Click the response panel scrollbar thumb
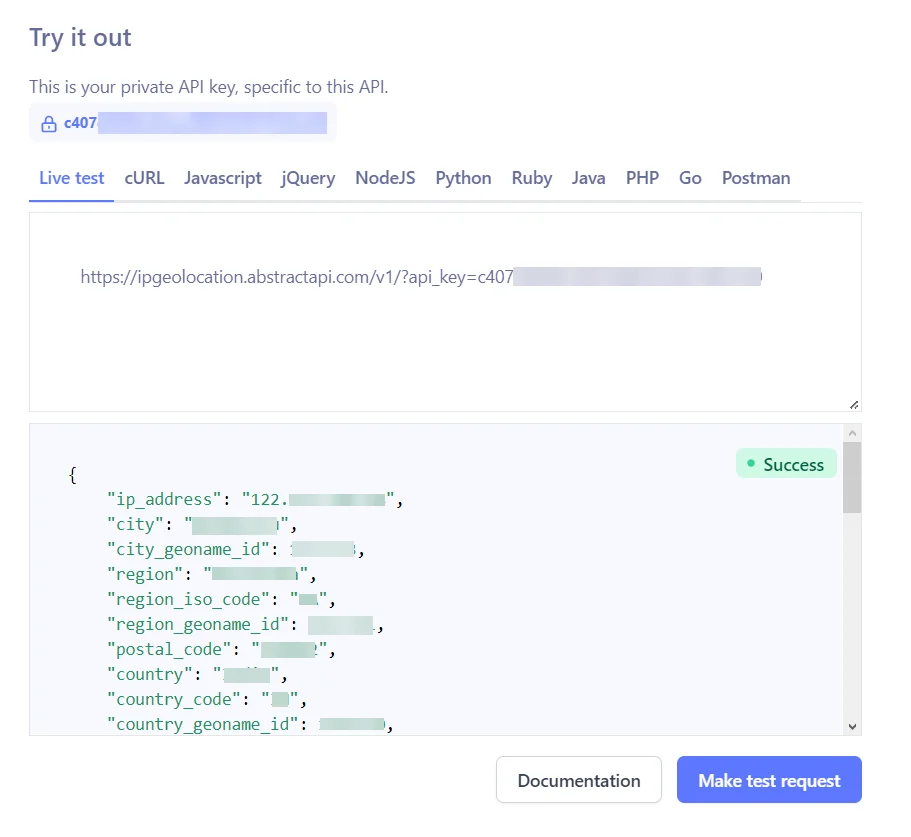 point(852,477)
